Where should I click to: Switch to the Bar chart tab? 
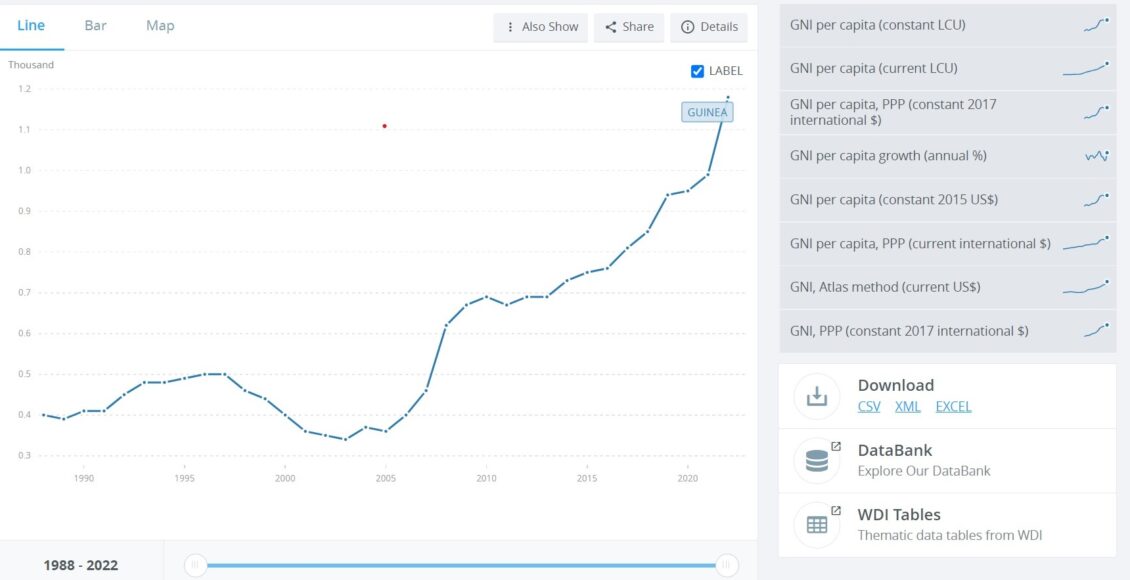(95, 25)
